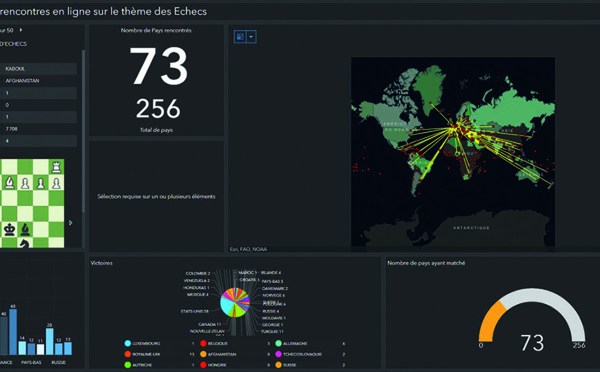The width and height of the screenshot is (600, 372).
Task: Click the large 73 countries indicator
Action: pos(158,66)
